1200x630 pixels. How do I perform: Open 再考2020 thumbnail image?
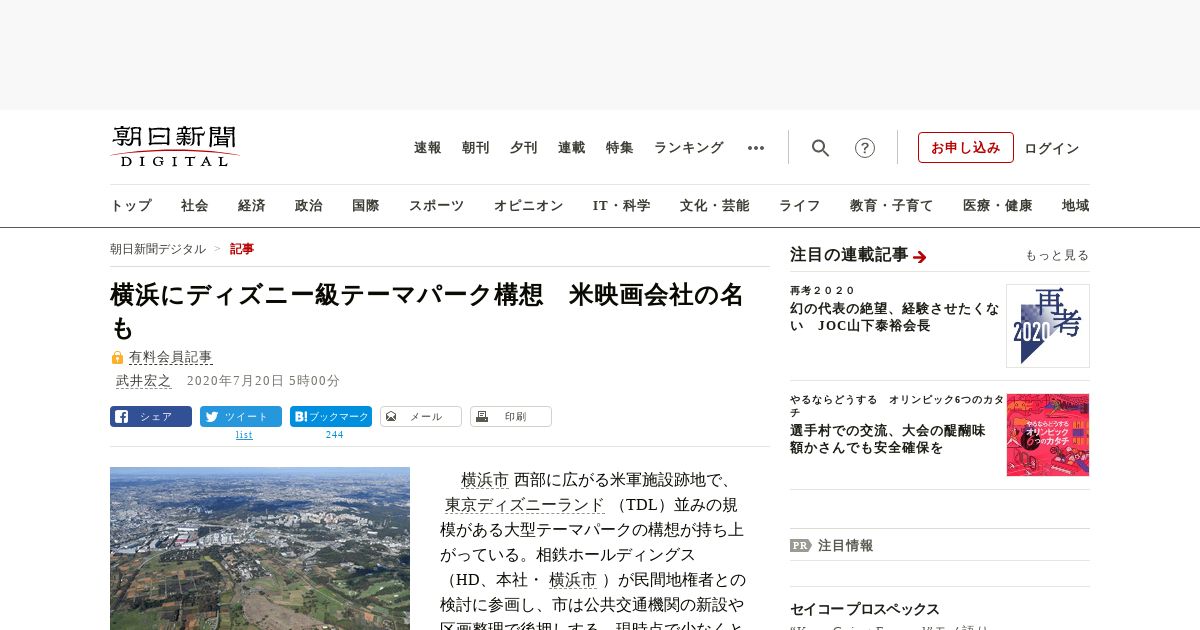coord(1048,326)
